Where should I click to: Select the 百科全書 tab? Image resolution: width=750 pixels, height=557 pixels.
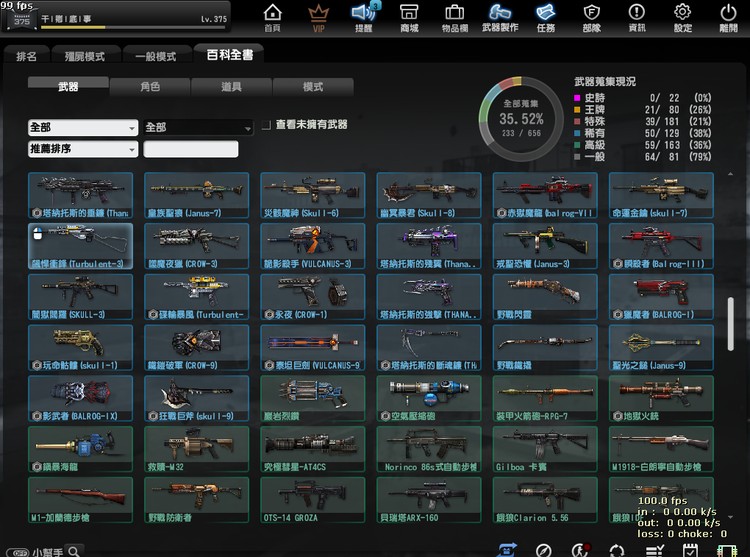click(x=230, y=55)
